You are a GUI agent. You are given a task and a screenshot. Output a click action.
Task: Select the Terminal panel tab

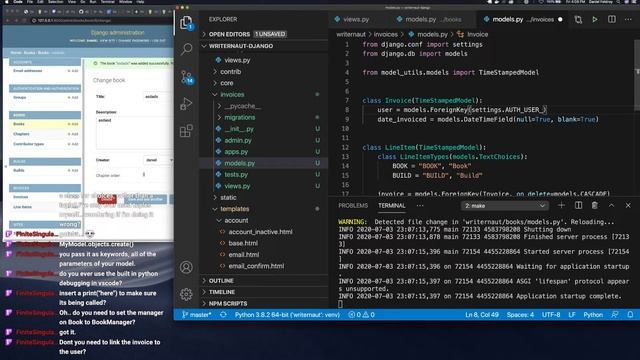click(391, 205)
